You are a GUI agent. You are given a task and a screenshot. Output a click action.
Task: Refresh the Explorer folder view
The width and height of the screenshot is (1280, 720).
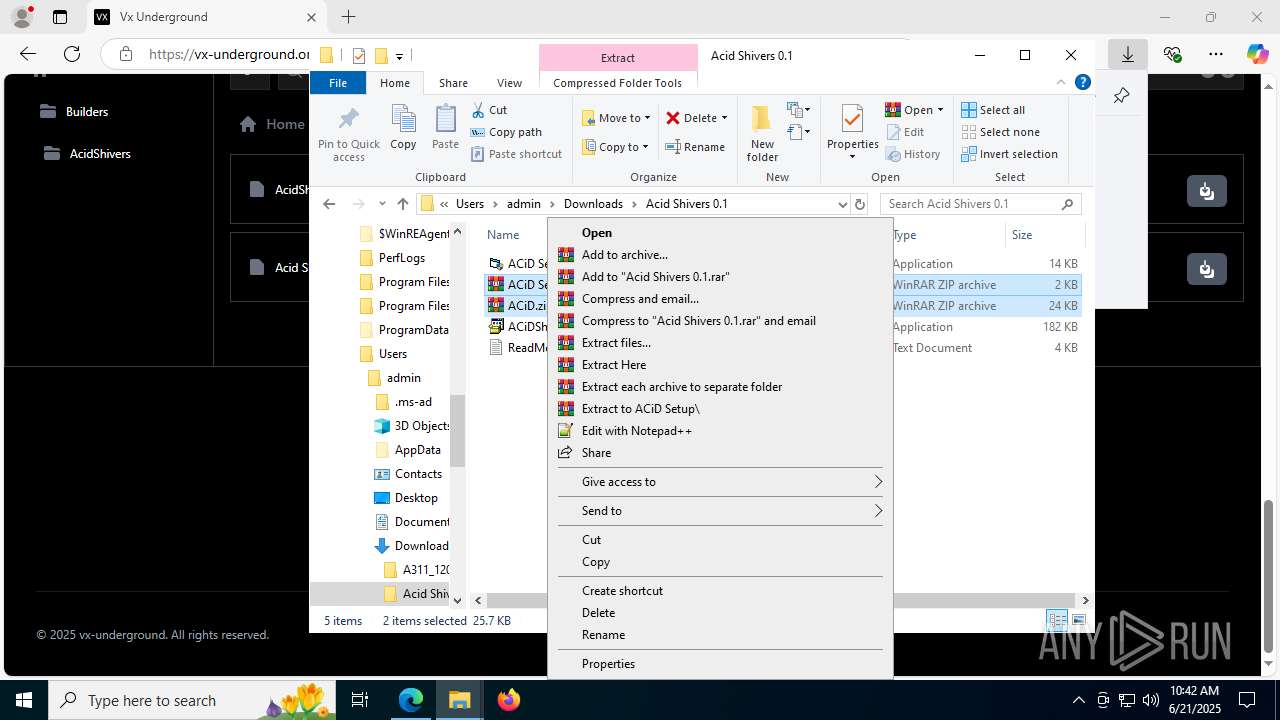click(859, 204)
